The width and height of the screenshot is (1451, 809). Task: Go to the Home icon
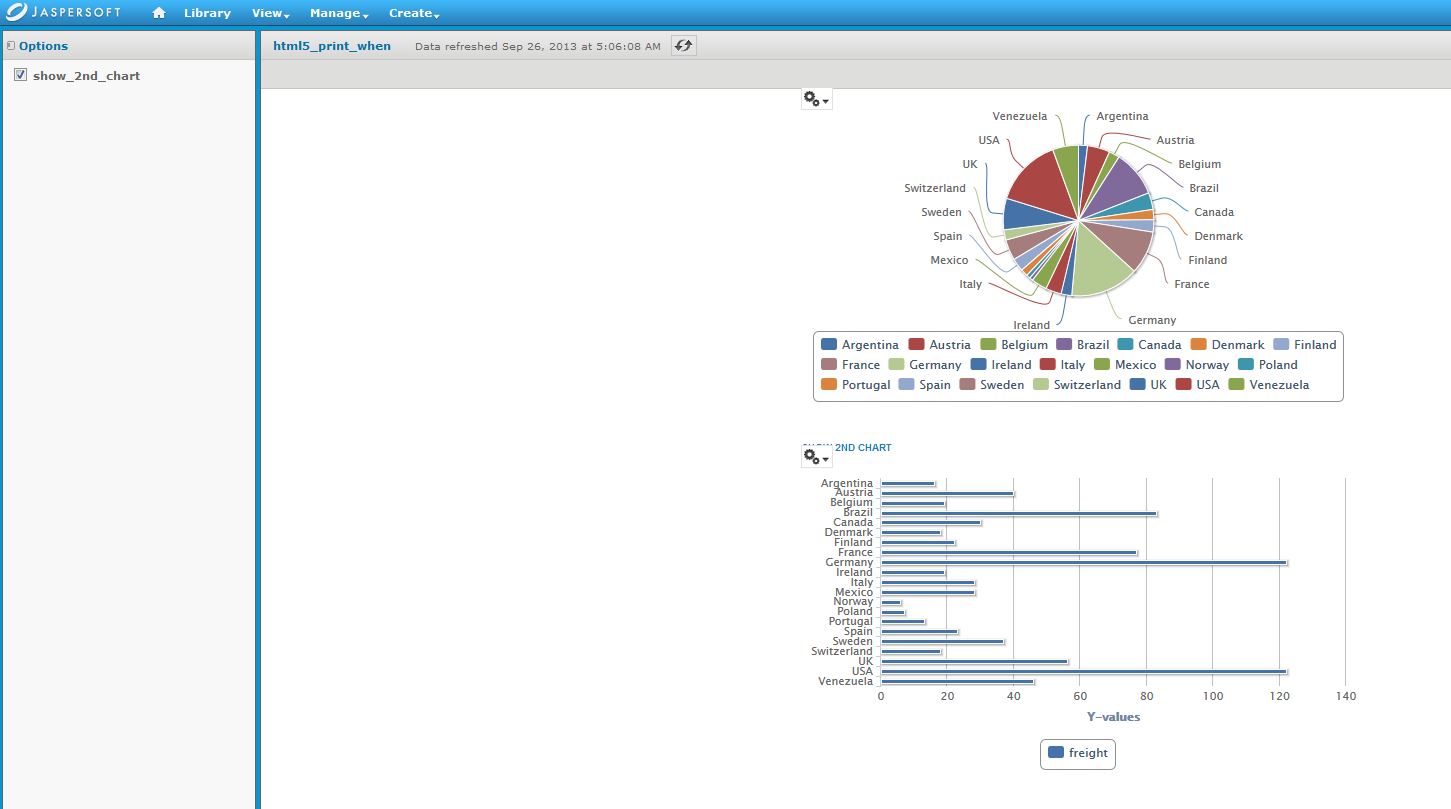click(158, 13)
